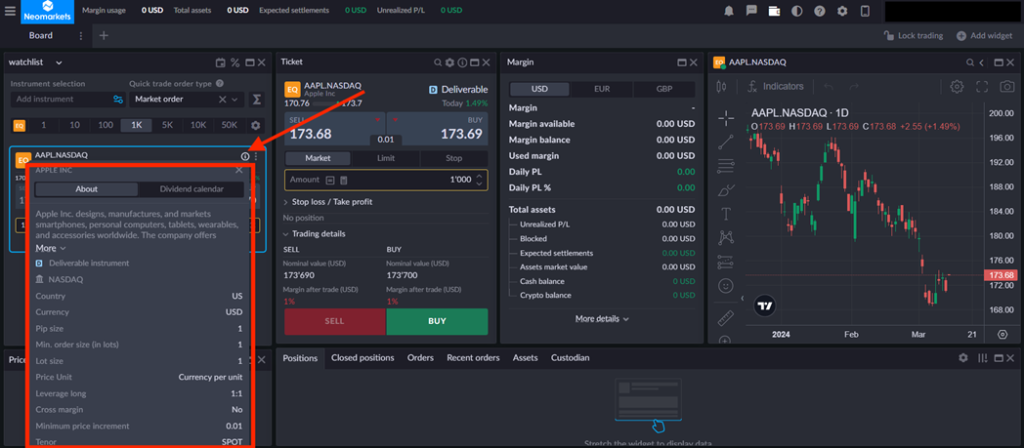Click the Add widget button
This screenshot has width=1024, height=448.
(984, 36)
